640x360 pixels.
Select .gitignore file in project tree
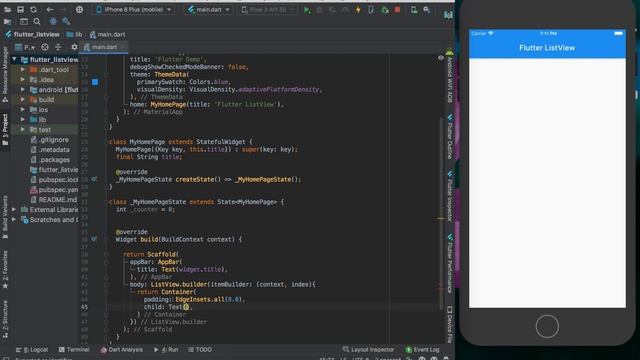53,140
